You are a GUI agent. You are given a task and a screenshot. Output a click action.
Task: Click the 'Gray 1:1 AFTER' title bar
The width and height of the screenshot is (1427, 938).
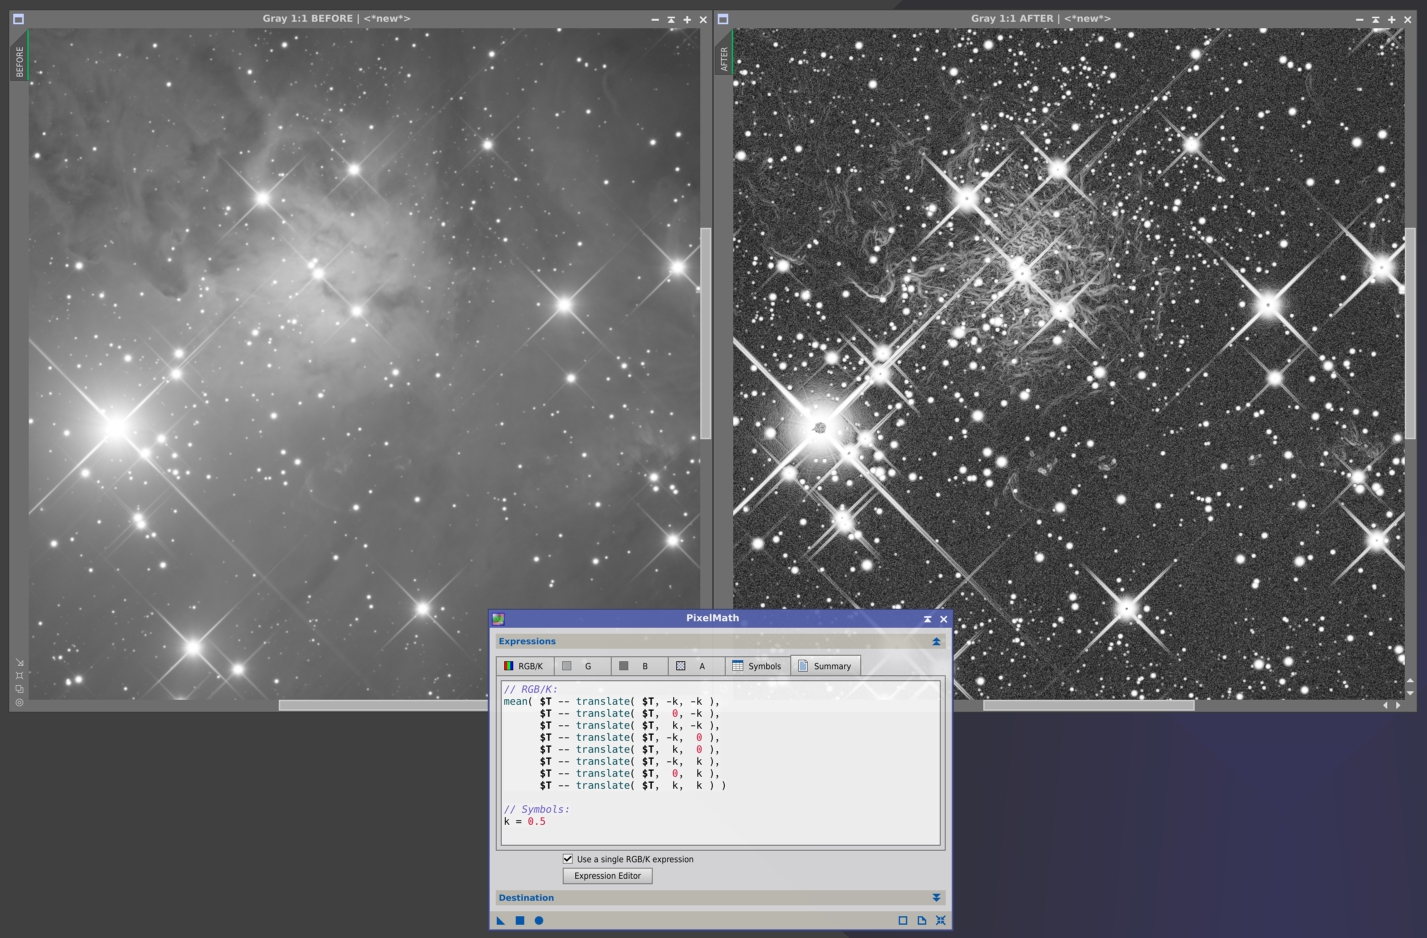pos(1041,19)
